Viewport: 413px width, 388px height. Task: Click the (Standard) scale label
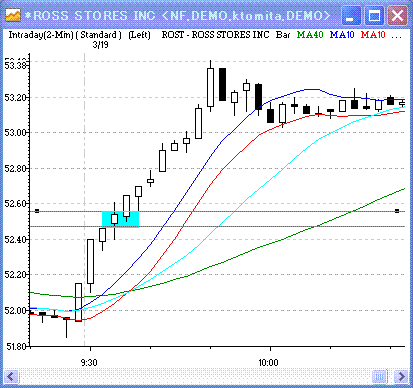click(x=99, y=35)
